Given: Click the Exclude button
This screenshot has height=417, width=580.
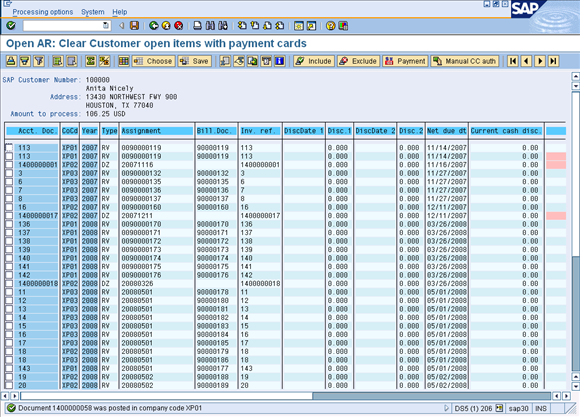Looking at the screenshot, I should 358,61.
